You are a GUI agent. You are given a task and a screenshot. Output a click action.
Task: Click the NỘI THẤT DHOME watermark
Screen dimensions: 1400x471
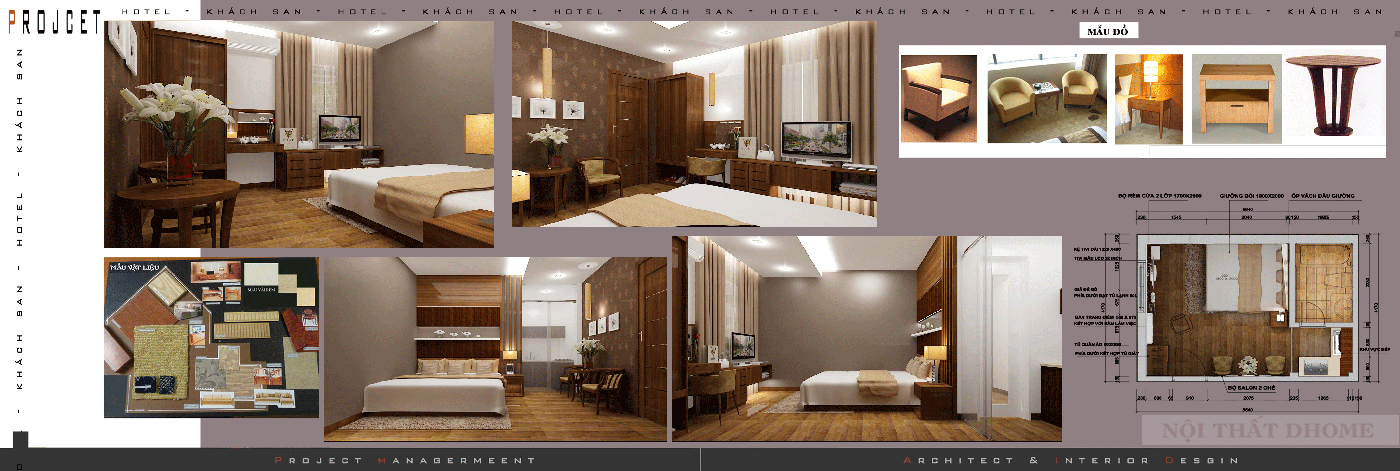(1267, 431)
